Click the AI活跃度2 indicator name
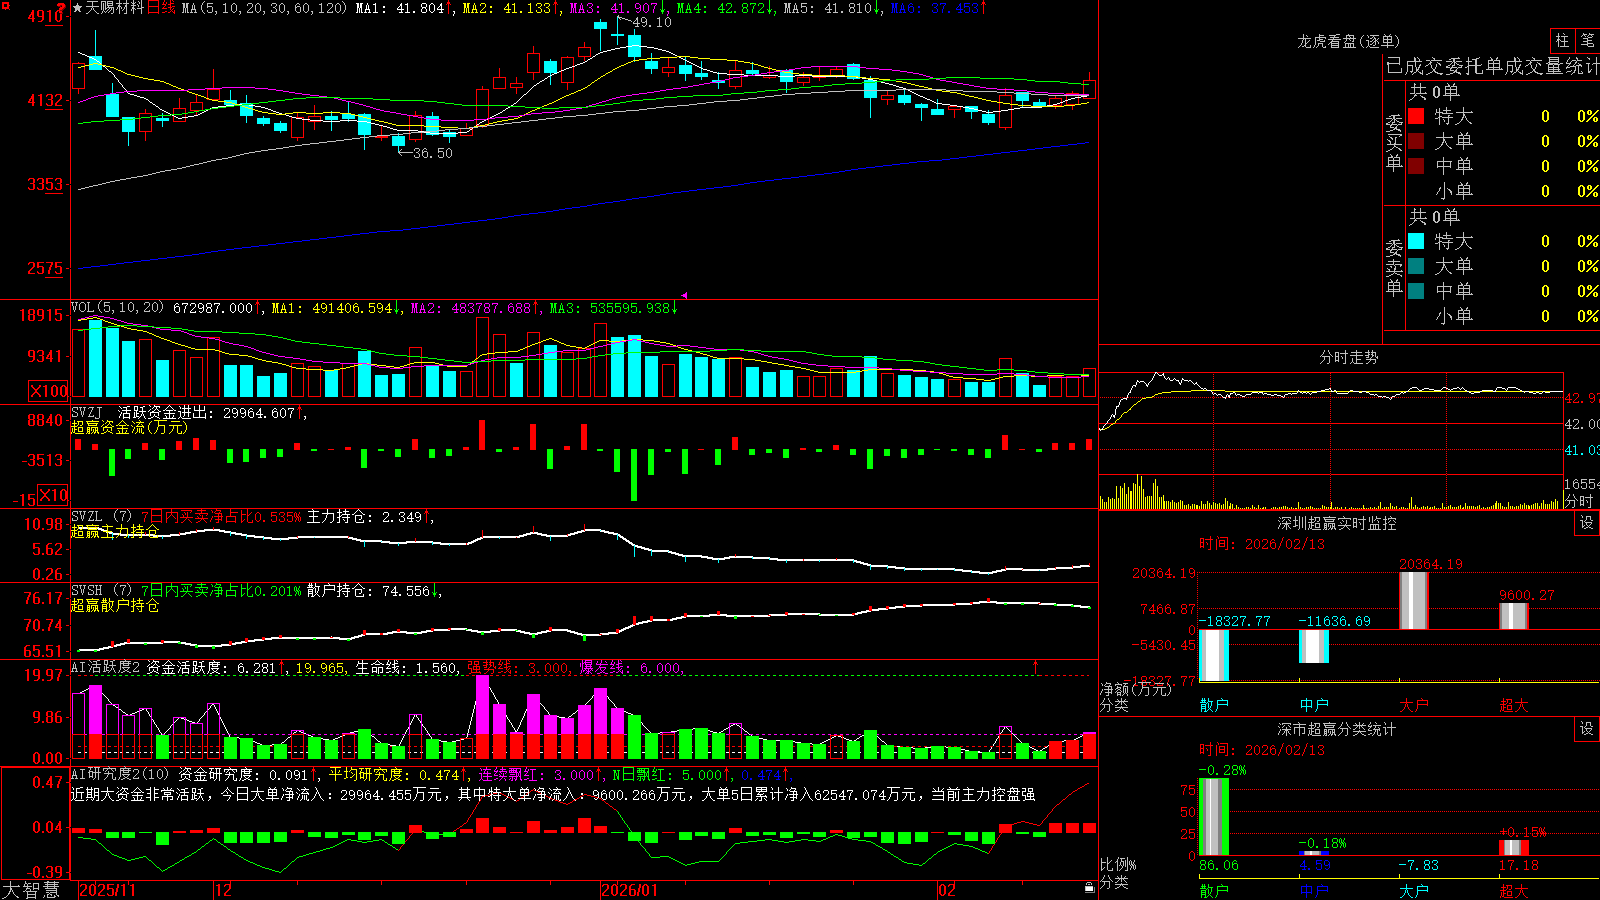Screen dimensions: 1600x900 pos(106,667)
